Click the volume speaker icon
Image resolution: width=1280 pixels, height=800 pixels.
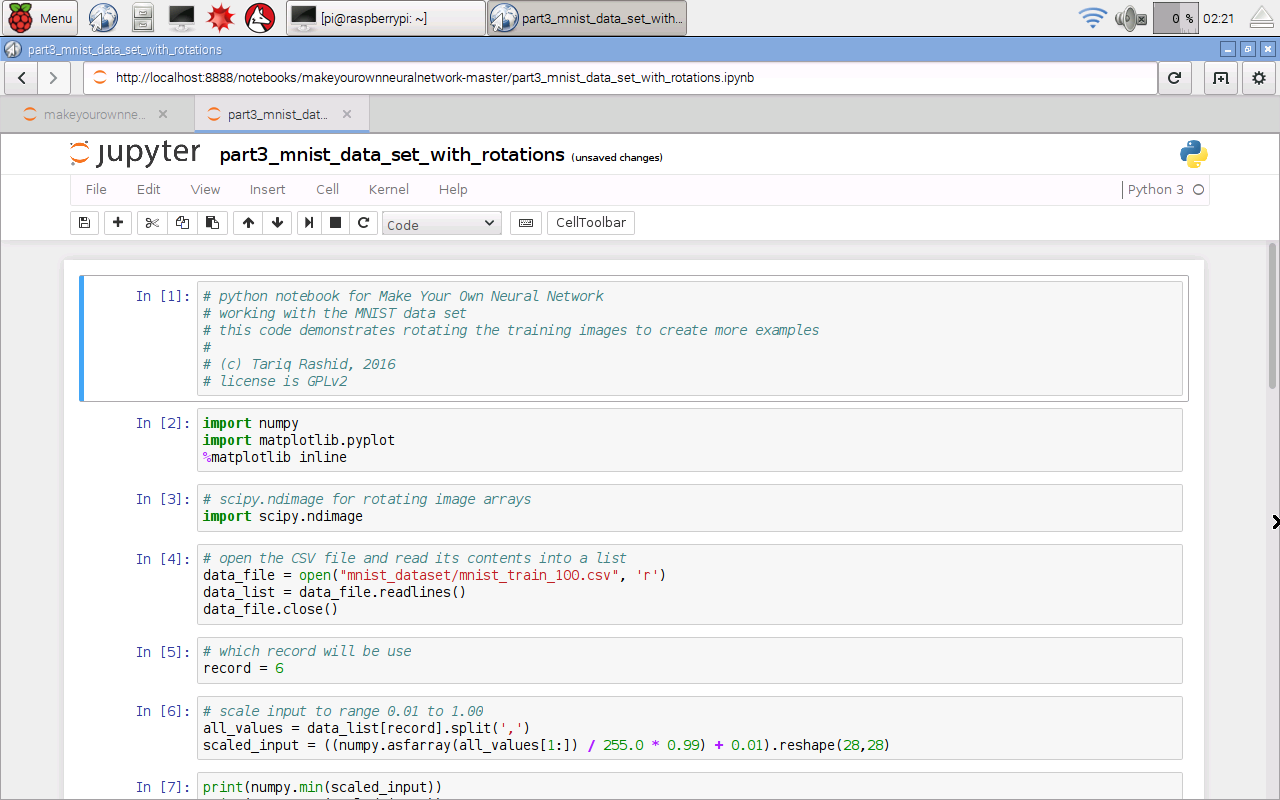coord(1130,18)
